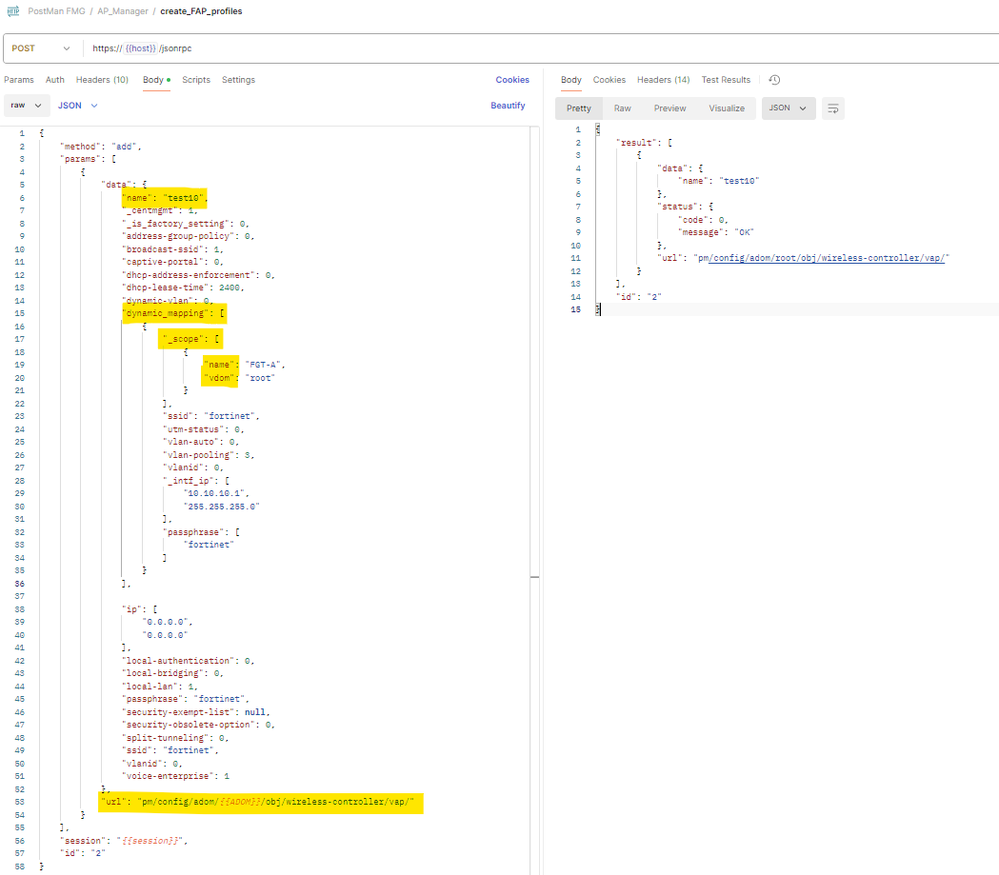Viewport: 999px width, 875px height.
Task: Click the "dynamic_mapping" key in request body
Action: 166,314
